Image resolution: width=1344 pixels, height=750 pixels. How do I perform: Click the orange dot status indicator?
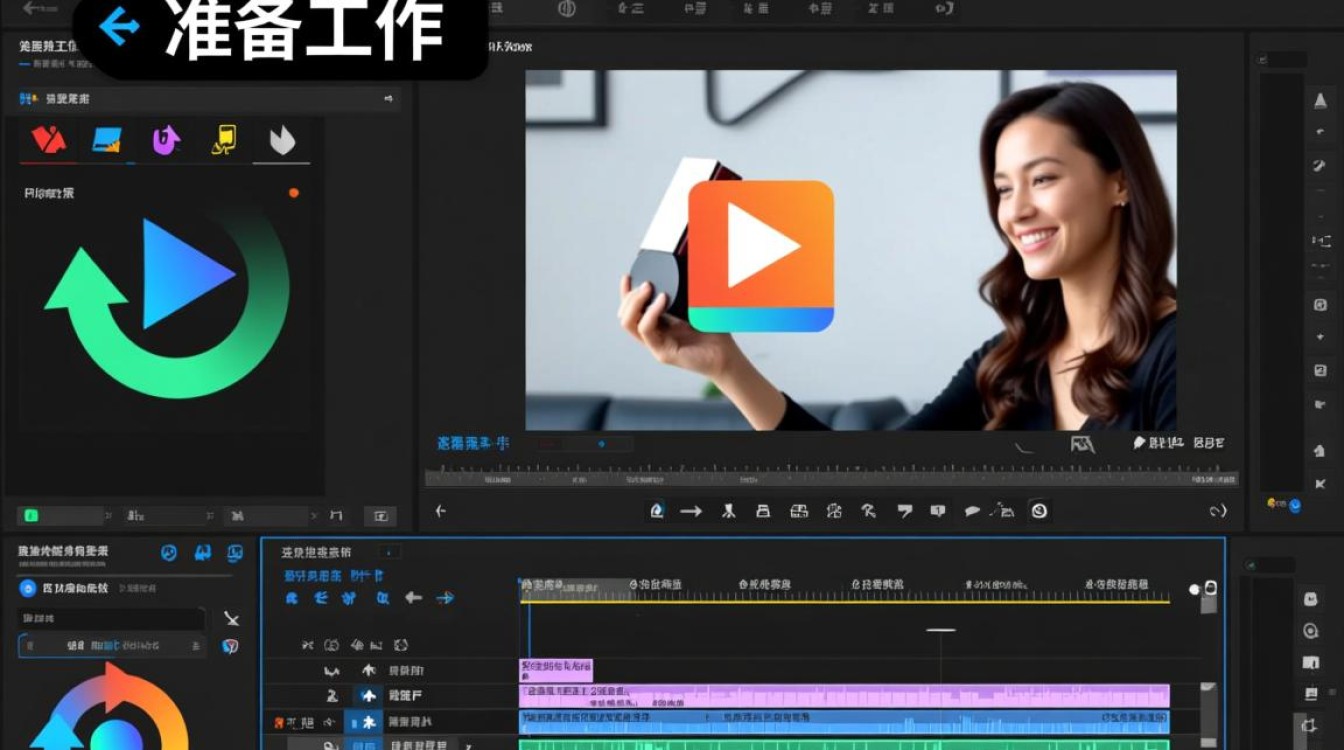294,192
